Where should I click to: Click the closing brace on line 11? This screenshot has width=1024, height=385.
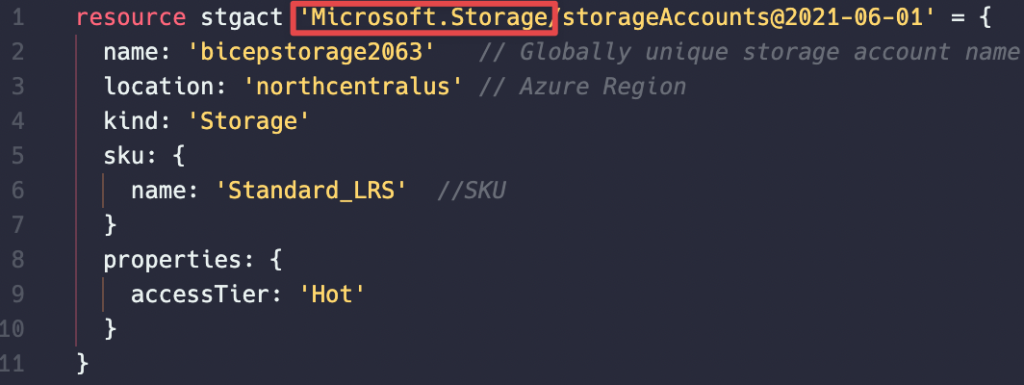(x=82, y=363)
